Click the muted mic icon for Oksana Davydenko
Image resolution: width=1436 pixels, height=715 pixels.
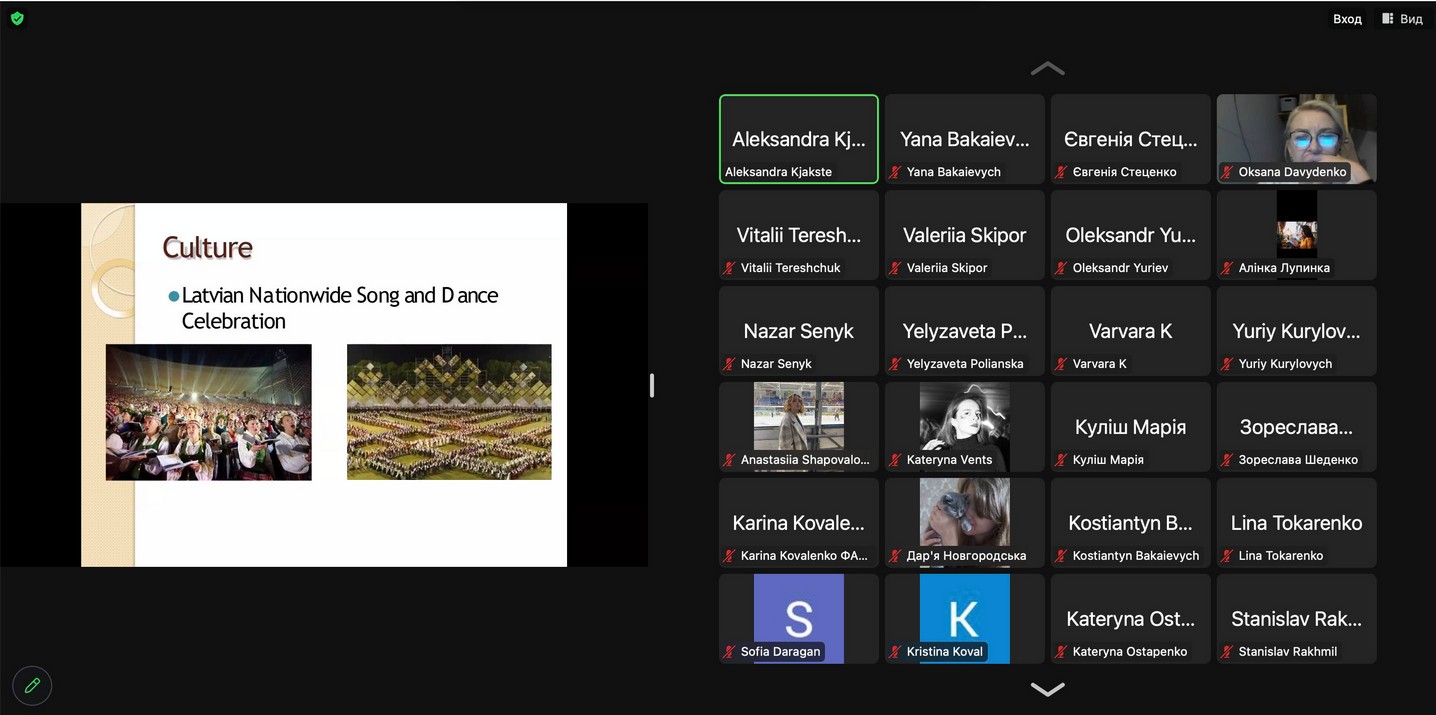tap(1228, 172)
